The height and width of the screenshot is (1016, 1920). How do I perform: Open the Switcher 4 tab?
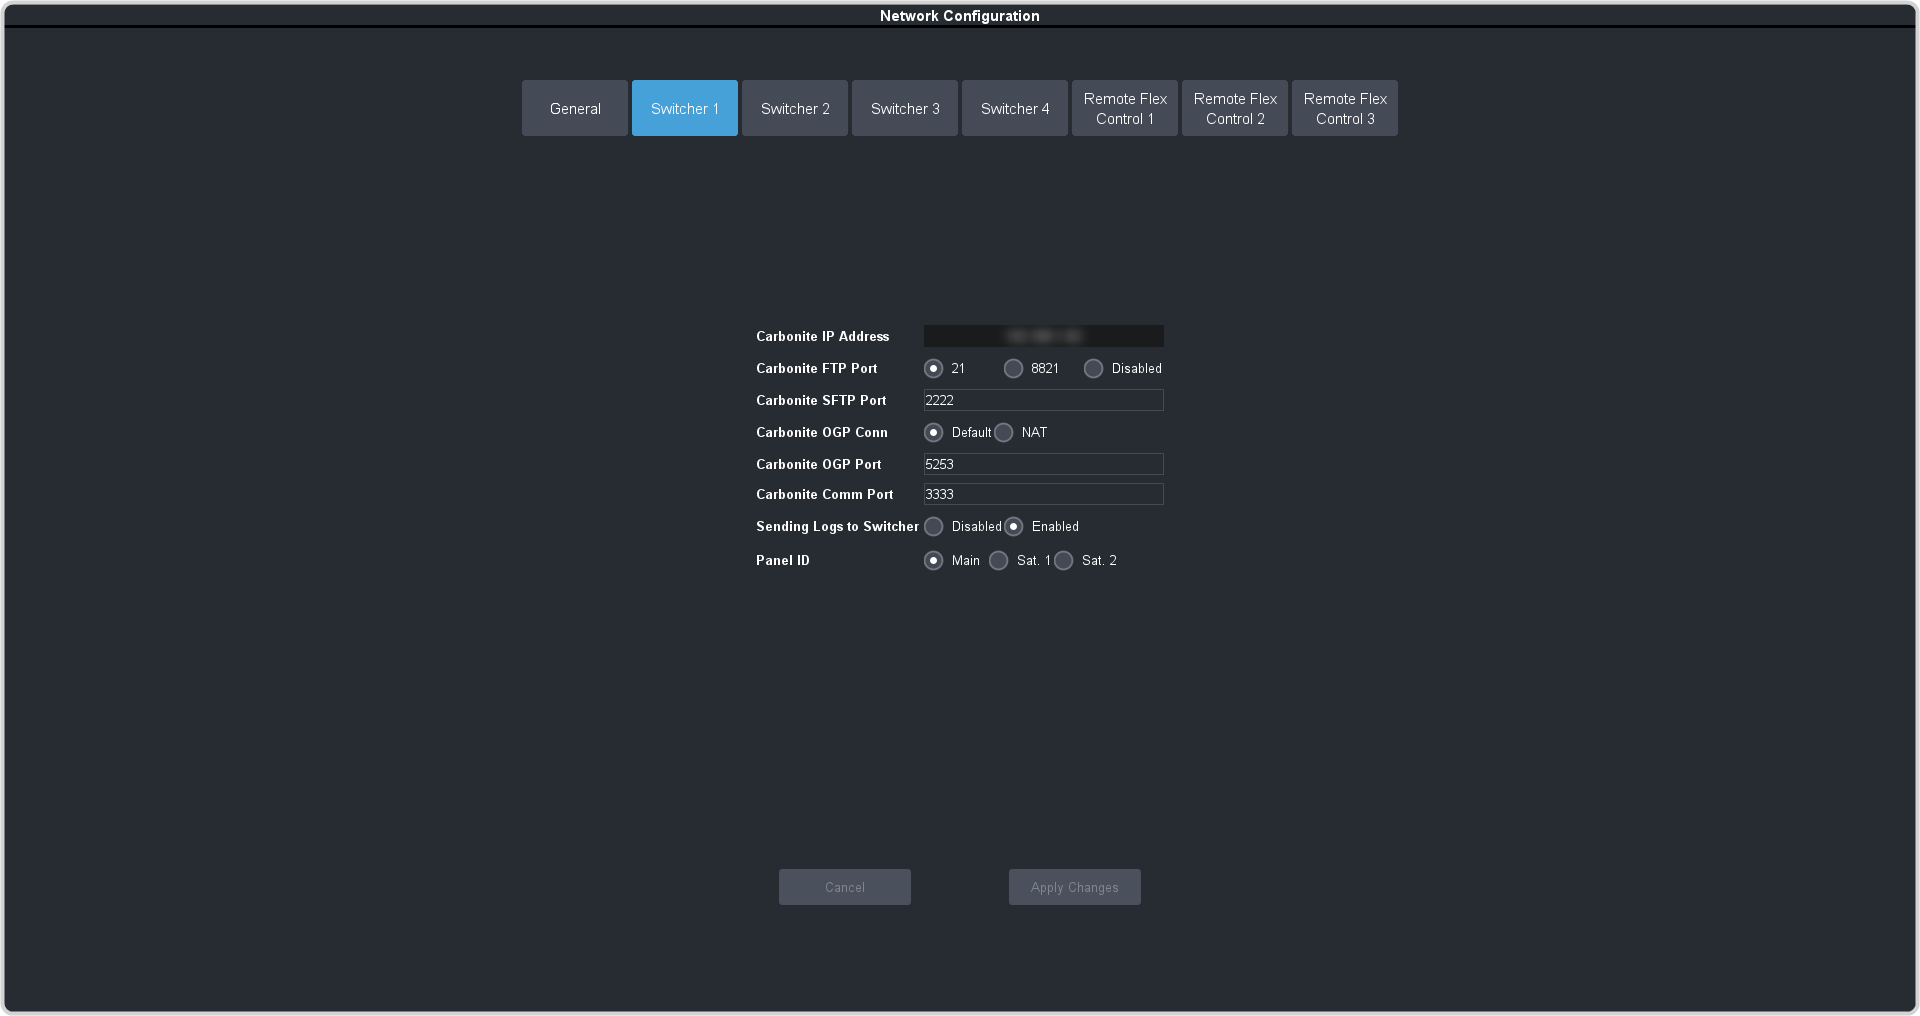coord(1015,108)
